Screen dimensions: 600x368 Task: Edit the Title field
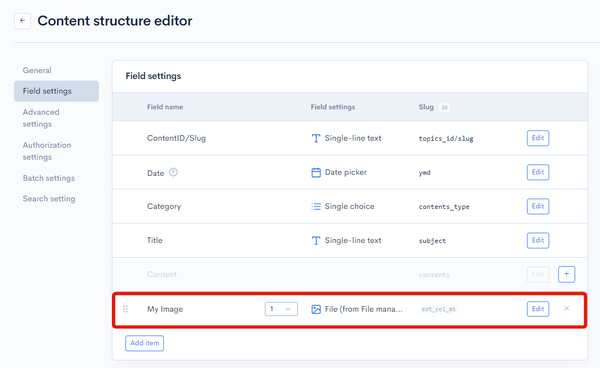(538, 240)
